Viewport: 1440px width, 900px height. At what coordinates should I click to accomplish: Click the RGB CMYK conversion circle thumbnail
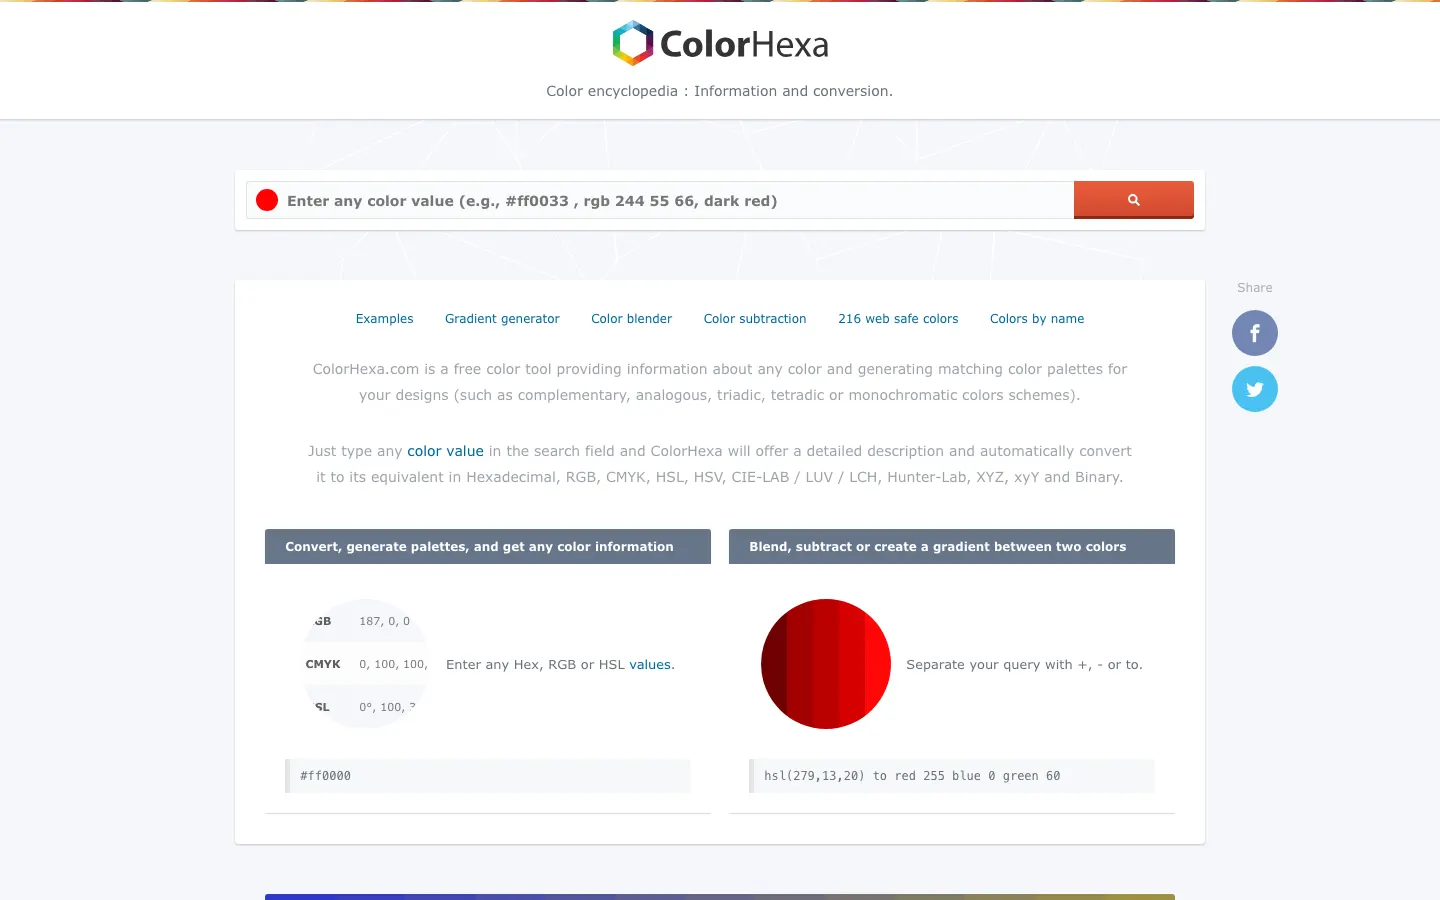366,664
